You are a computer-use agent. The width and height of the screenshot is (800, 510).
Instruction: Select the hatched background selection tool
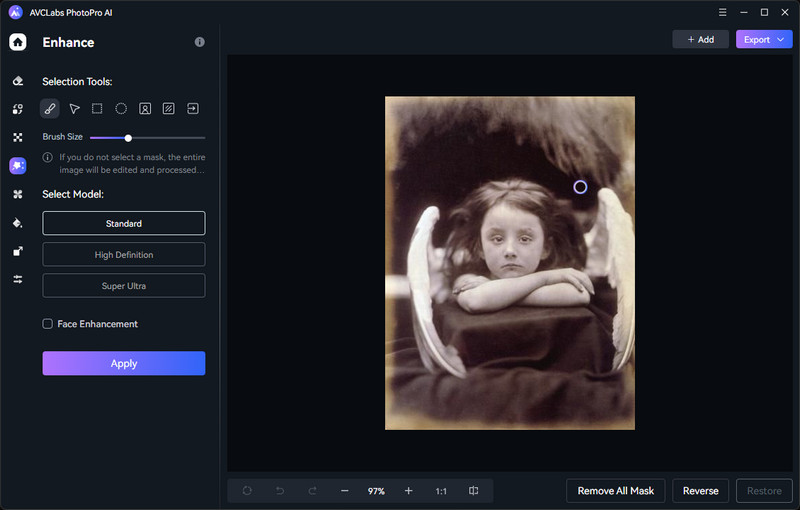(x=168, y=109)
